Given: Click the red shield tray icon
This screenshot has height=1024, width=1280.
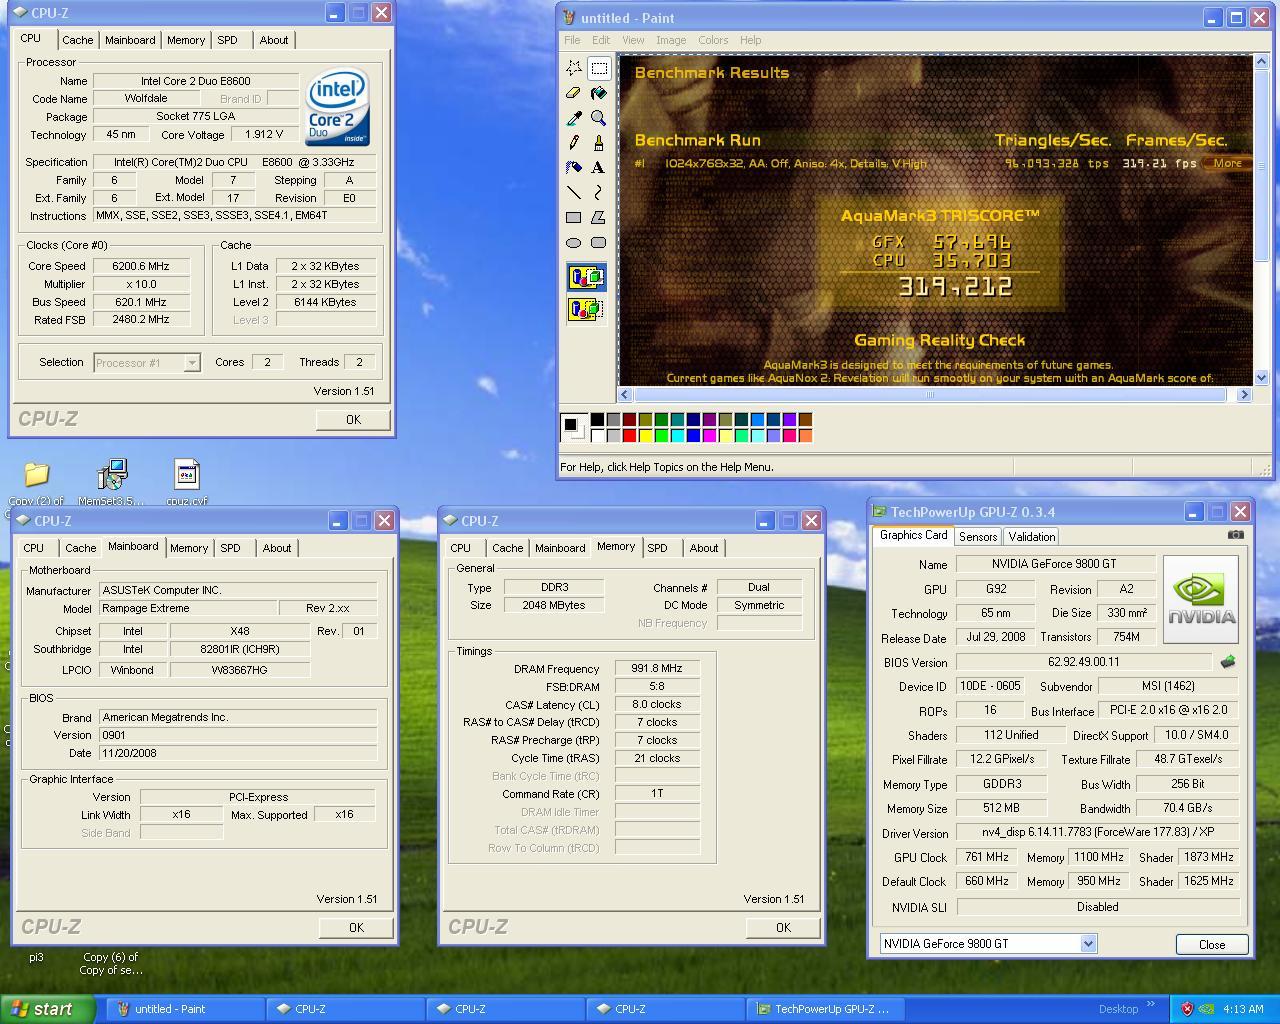Looking at the screenshot, I should pos(1187,1009).
